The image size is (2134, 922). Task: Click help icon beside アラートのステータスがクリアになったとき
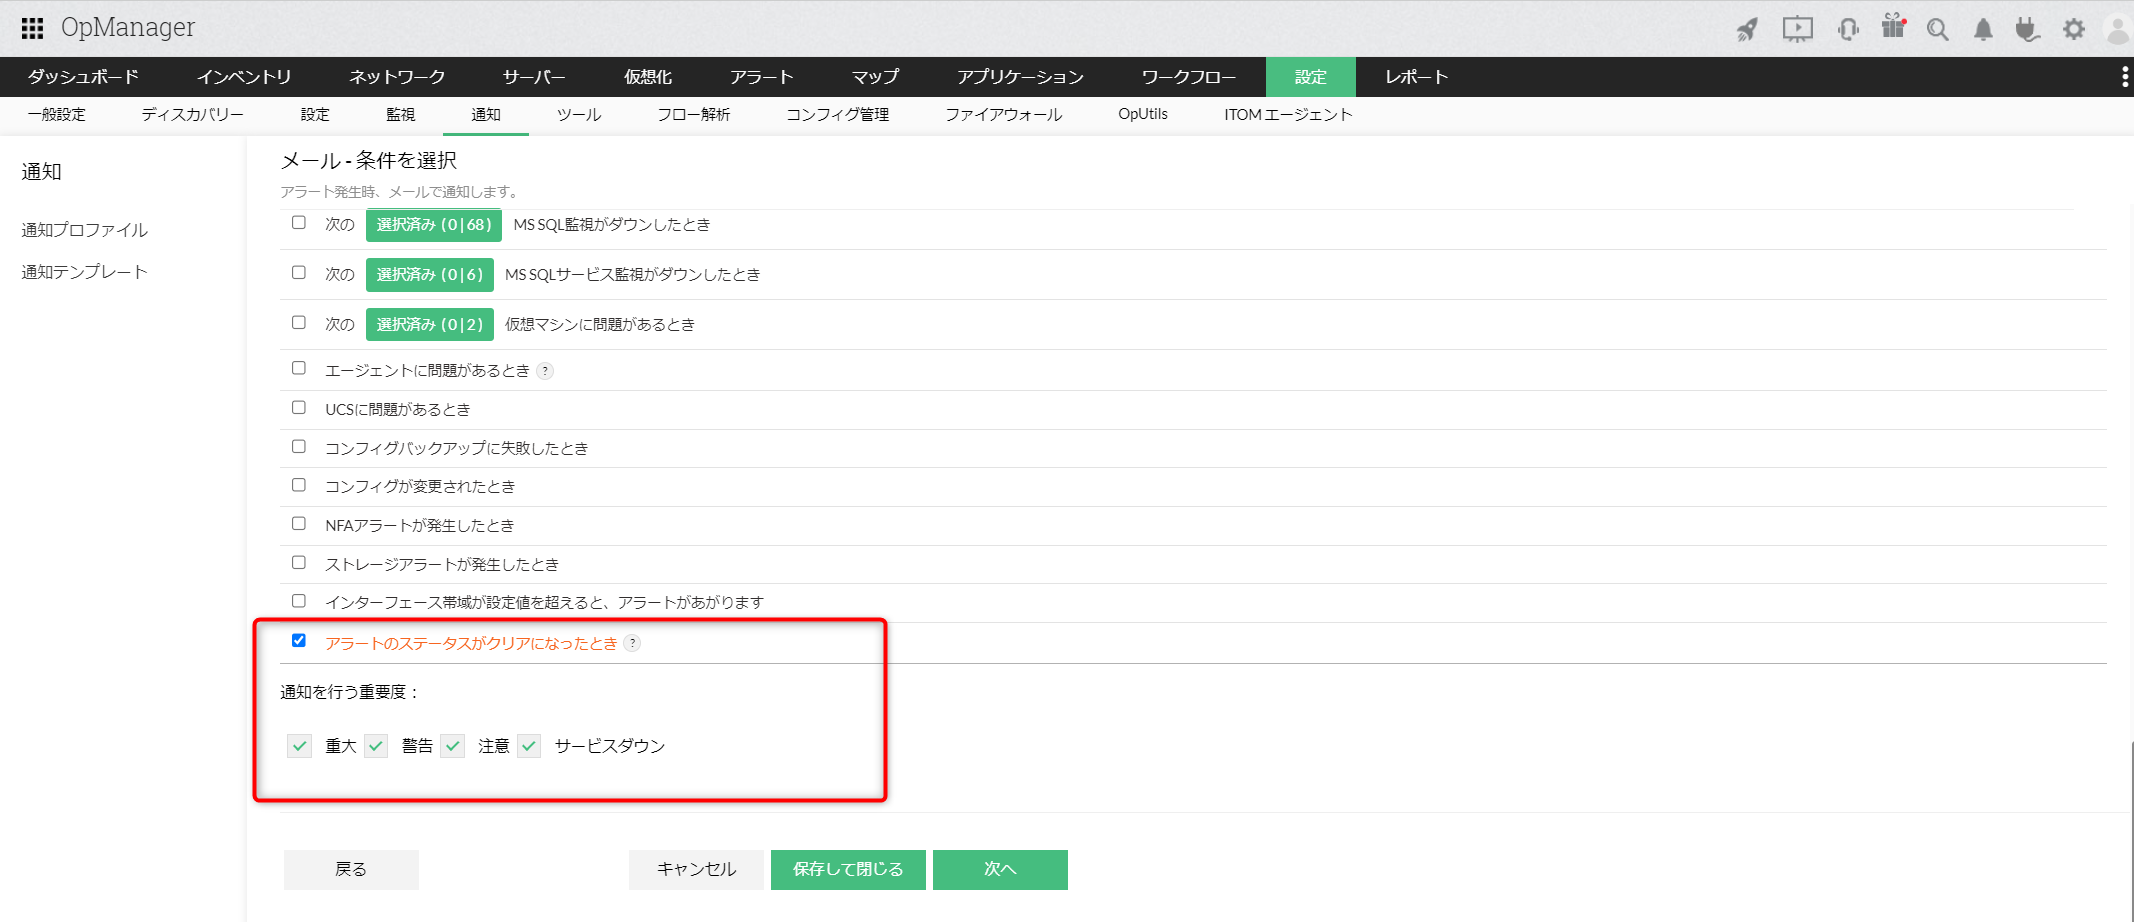[632, 643]
